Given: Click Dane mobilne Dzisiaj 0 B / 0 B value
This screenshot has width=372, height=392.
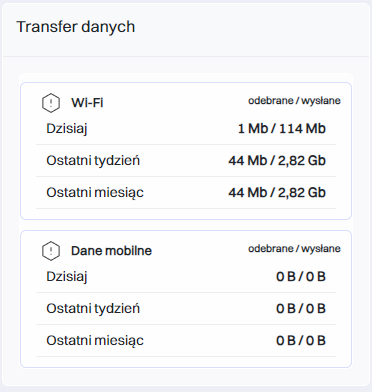Looking at the screenshot, I should 301,277.
